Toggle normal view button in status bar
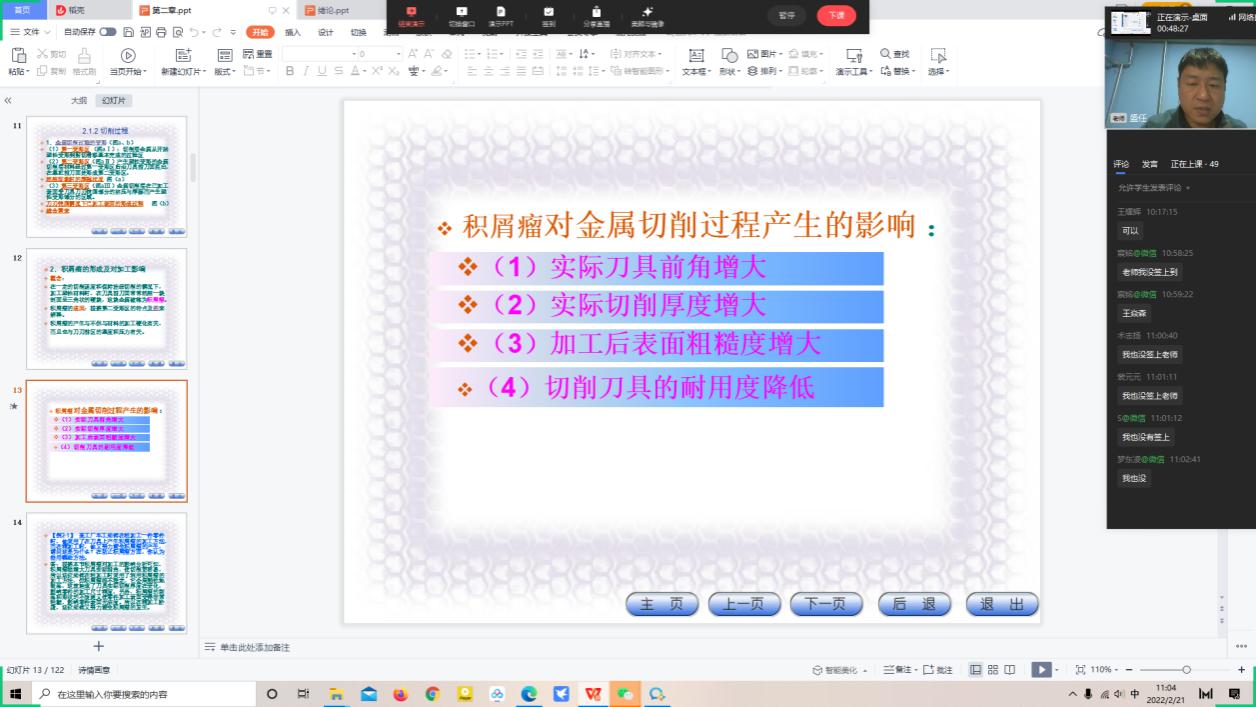The height and width of the screenshot is (707, 1256). point(976,670)
